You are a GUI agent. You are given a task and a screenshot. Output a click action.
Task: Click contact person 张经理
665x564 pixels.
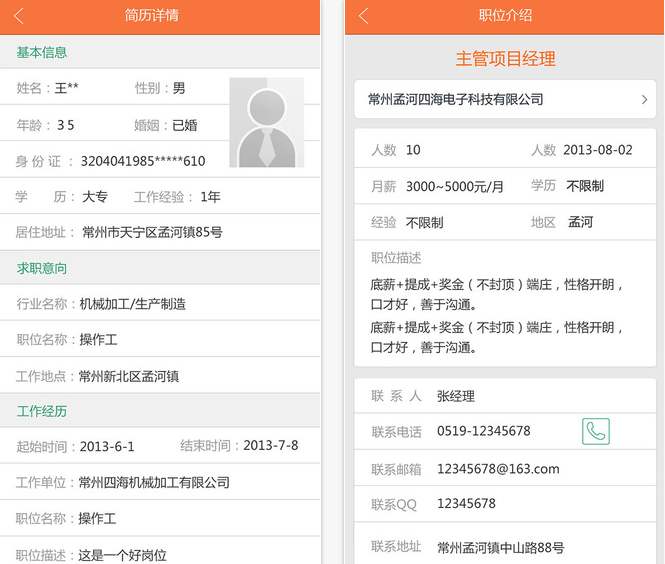456,396
